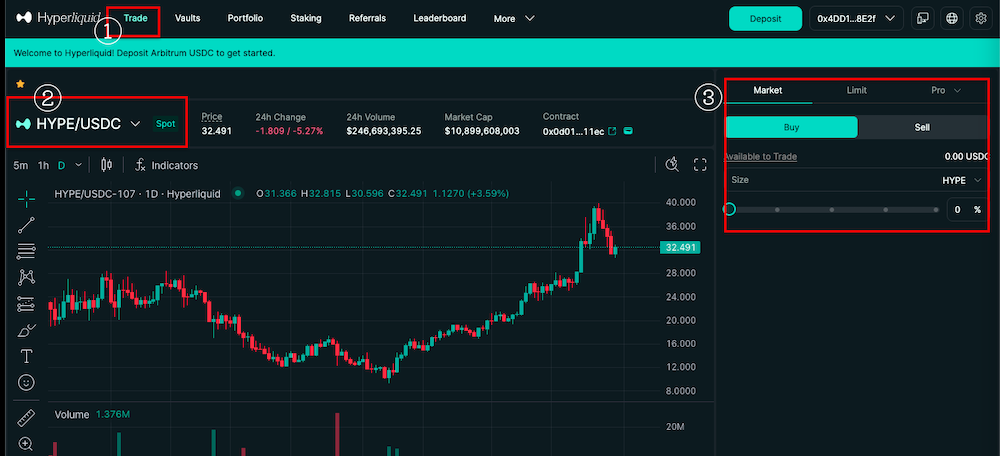Open Referrals page
This screenshot has width=1000, height=456.
coord(367,18)
